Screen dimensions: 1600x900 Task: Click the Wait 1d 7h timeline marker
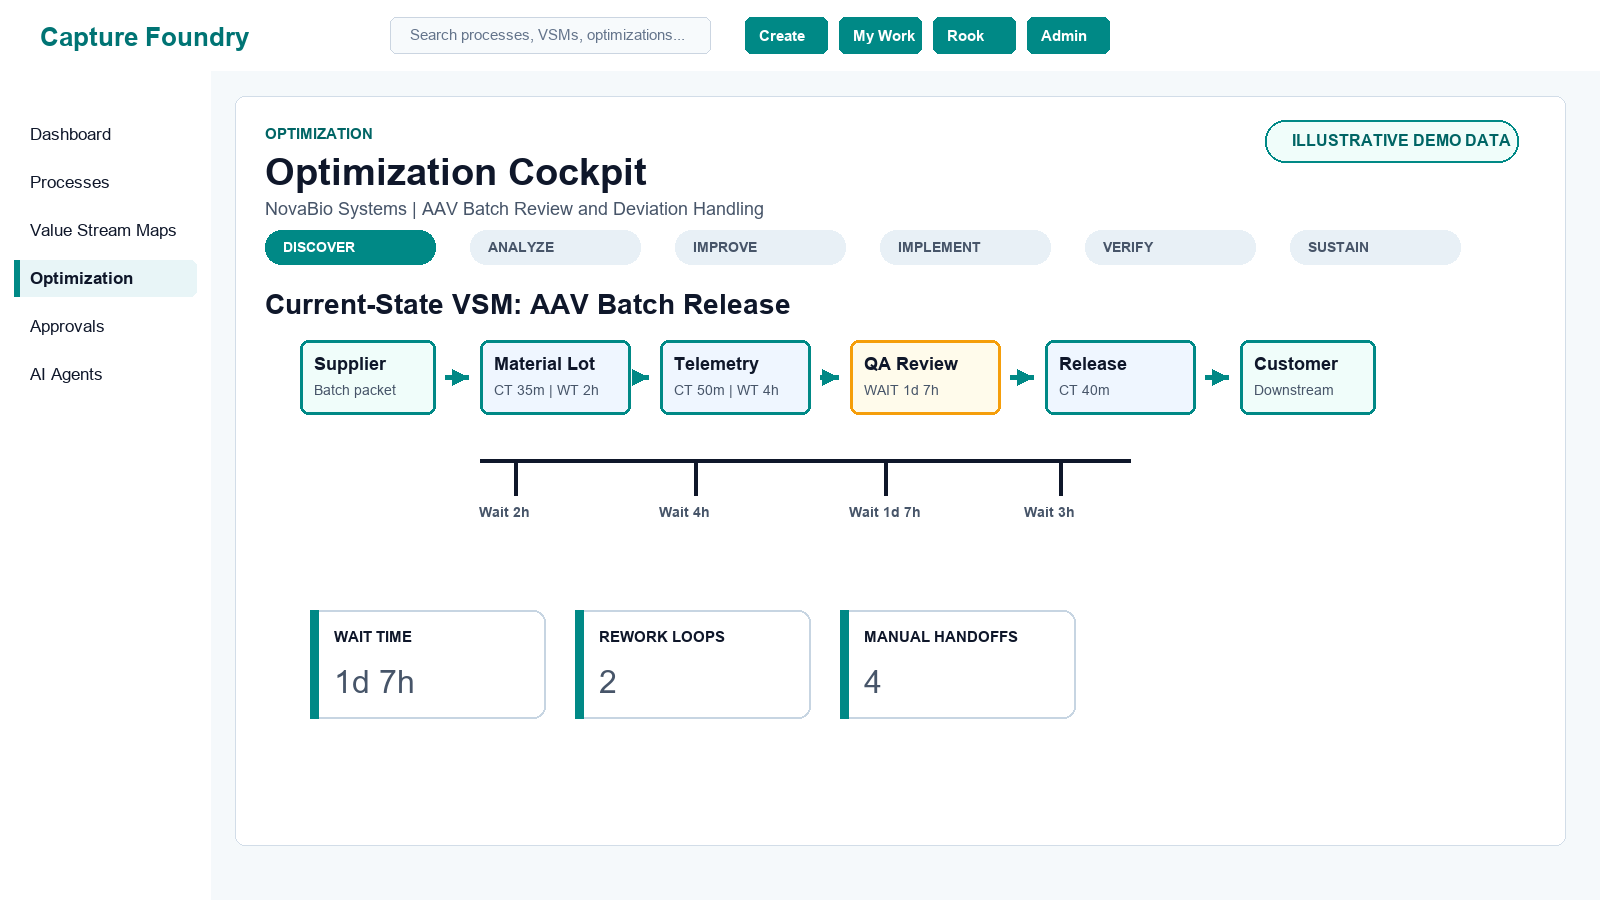885,512
